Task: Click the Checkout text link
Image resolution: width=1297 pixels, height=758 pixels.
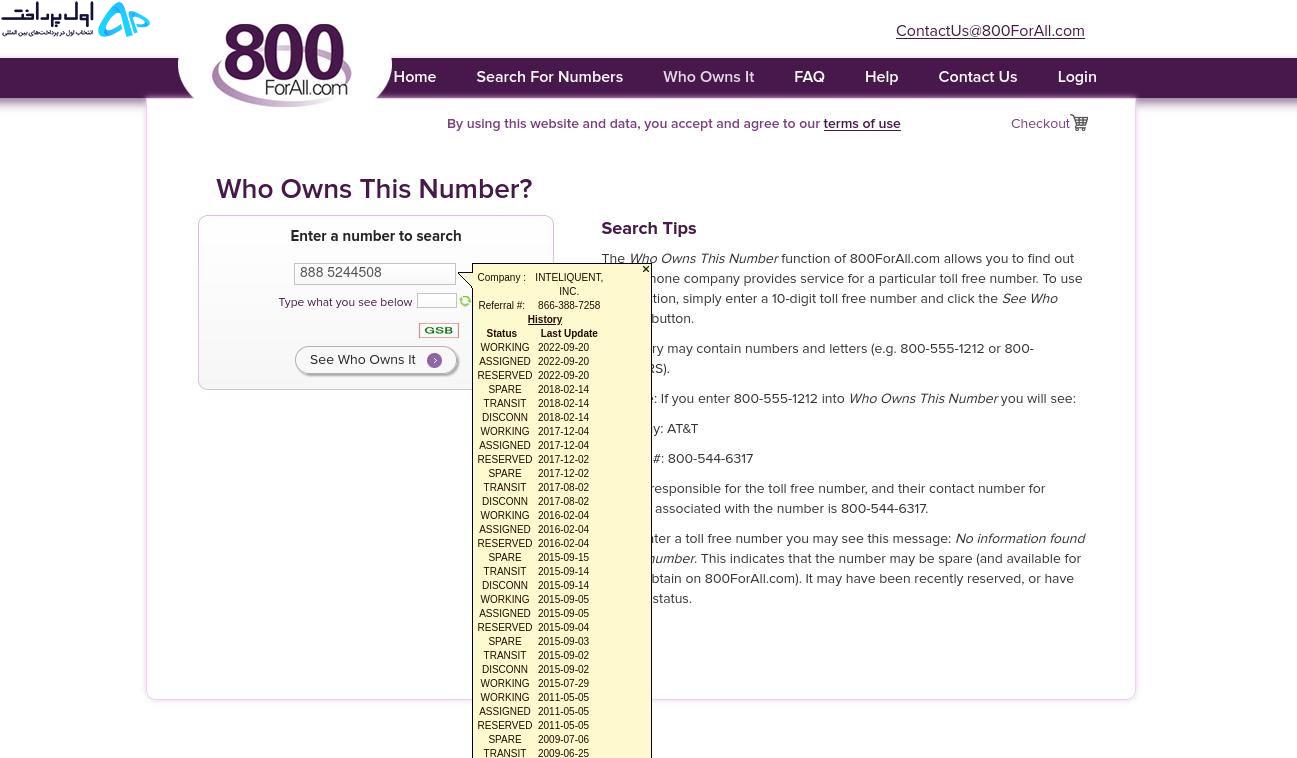Action: 1040,124
